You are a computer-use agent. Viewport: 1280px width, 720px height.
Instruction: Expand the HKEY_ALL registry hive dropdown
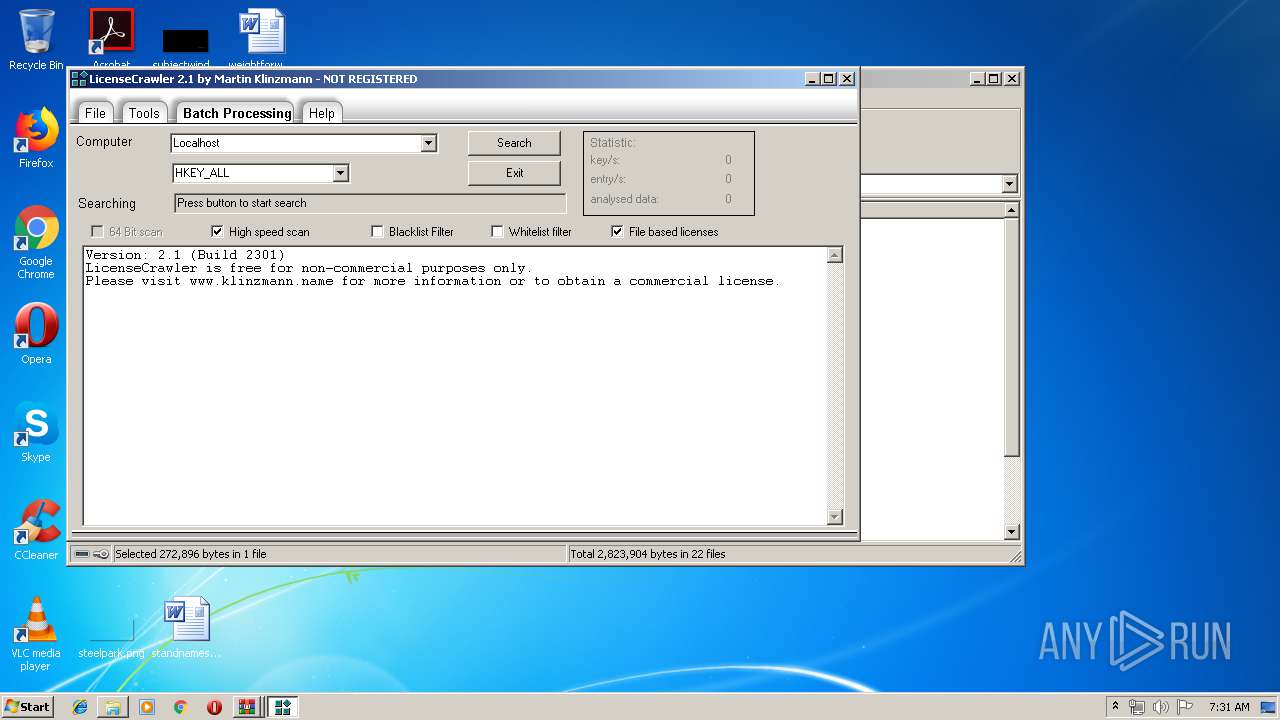pos(340,173)
